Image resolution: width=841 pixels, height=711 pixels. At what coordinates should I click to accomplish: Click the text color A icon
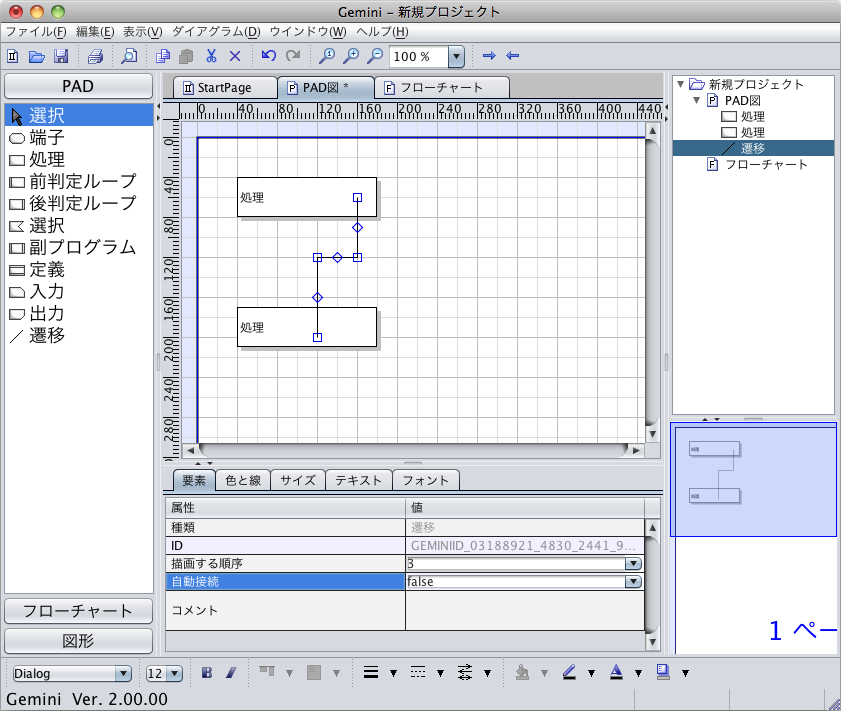point(616,672)
